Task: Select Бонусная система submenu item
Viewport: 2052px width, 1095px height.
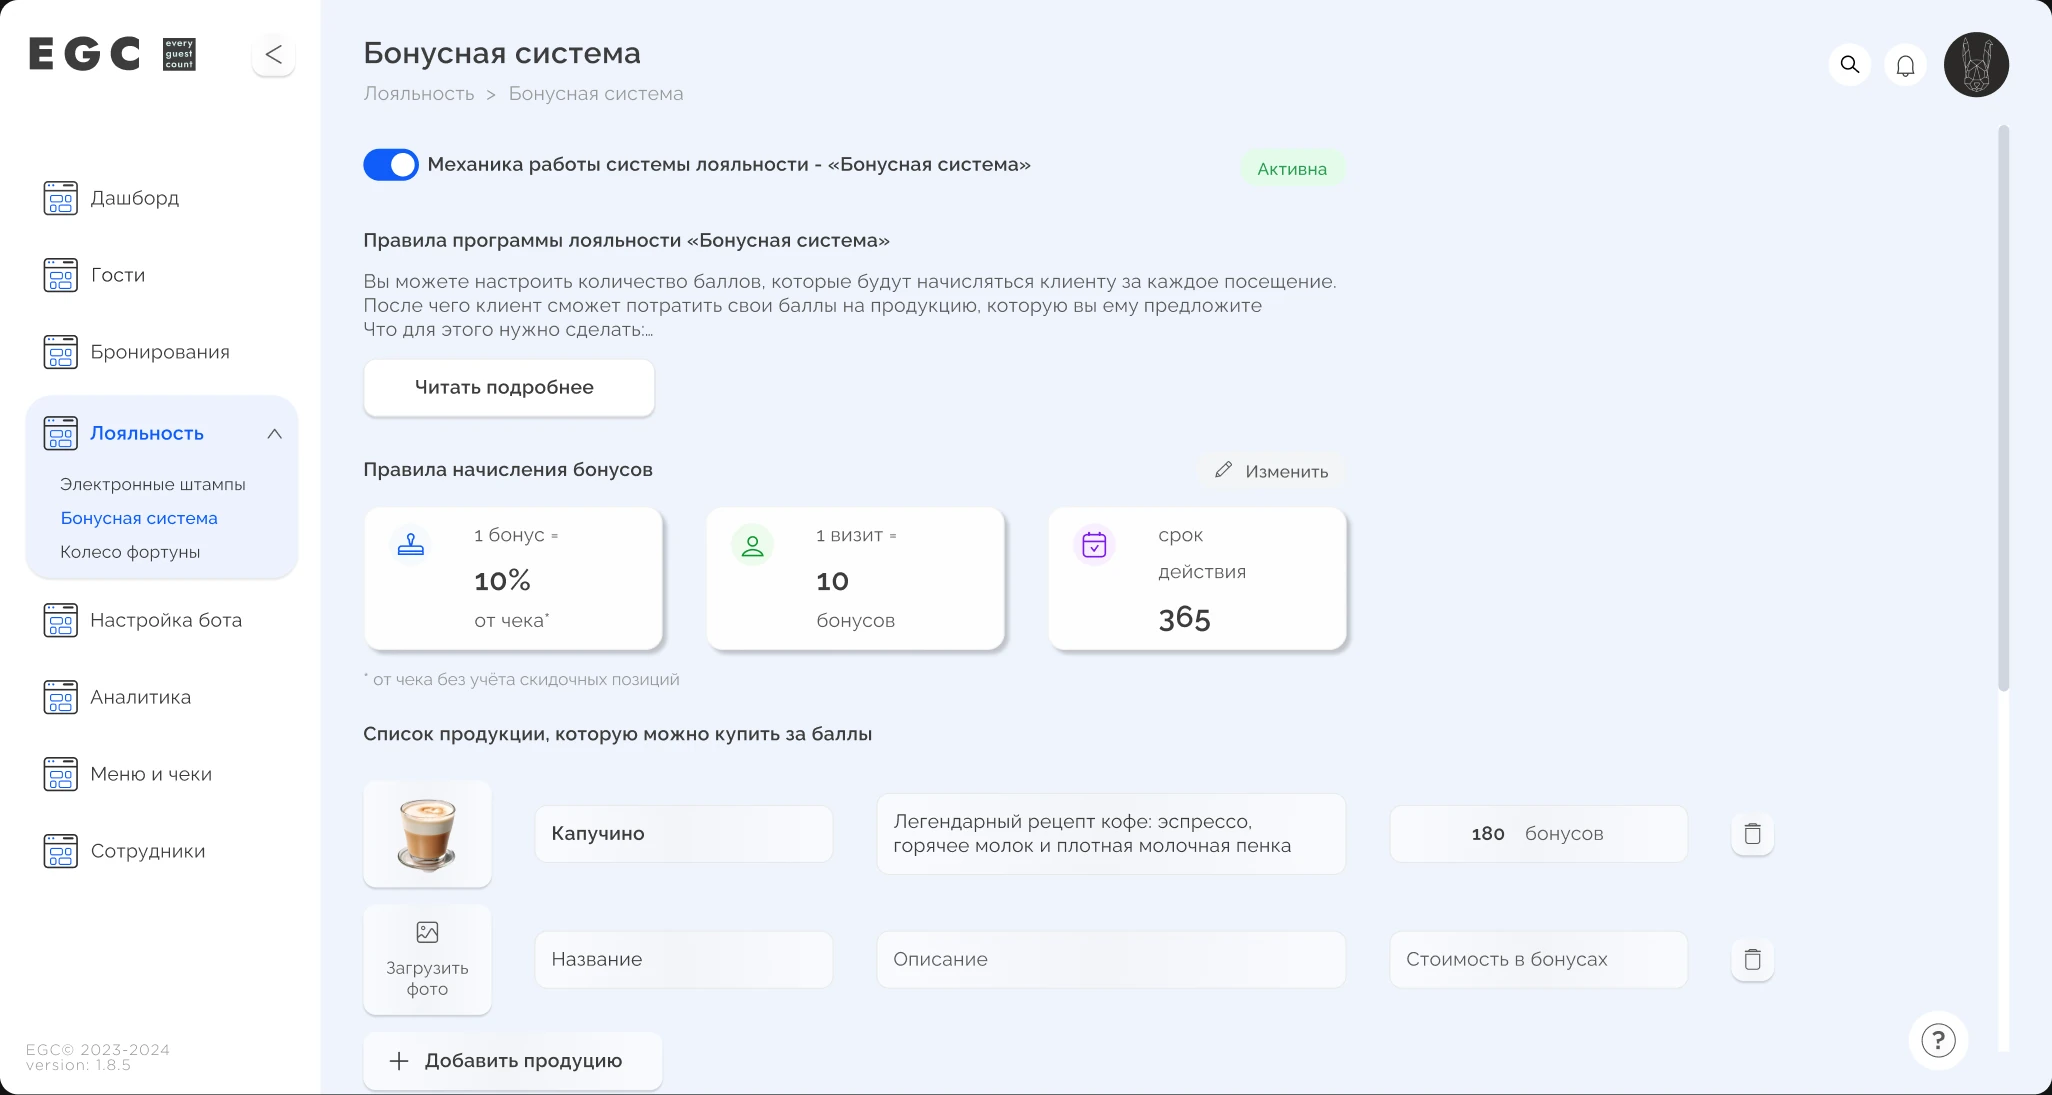Action: [x=139, y=518]
